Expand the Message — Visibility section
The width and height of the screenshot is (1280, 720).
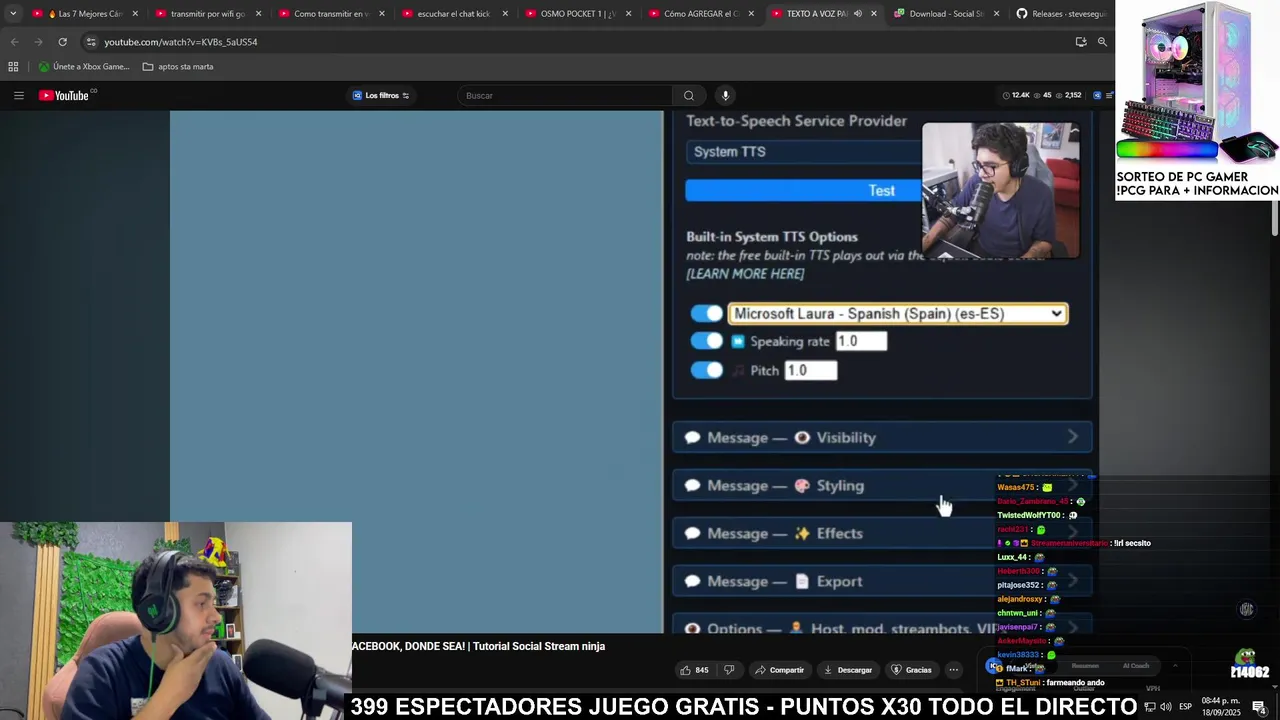pyautogui.click(x=882, y=437)
